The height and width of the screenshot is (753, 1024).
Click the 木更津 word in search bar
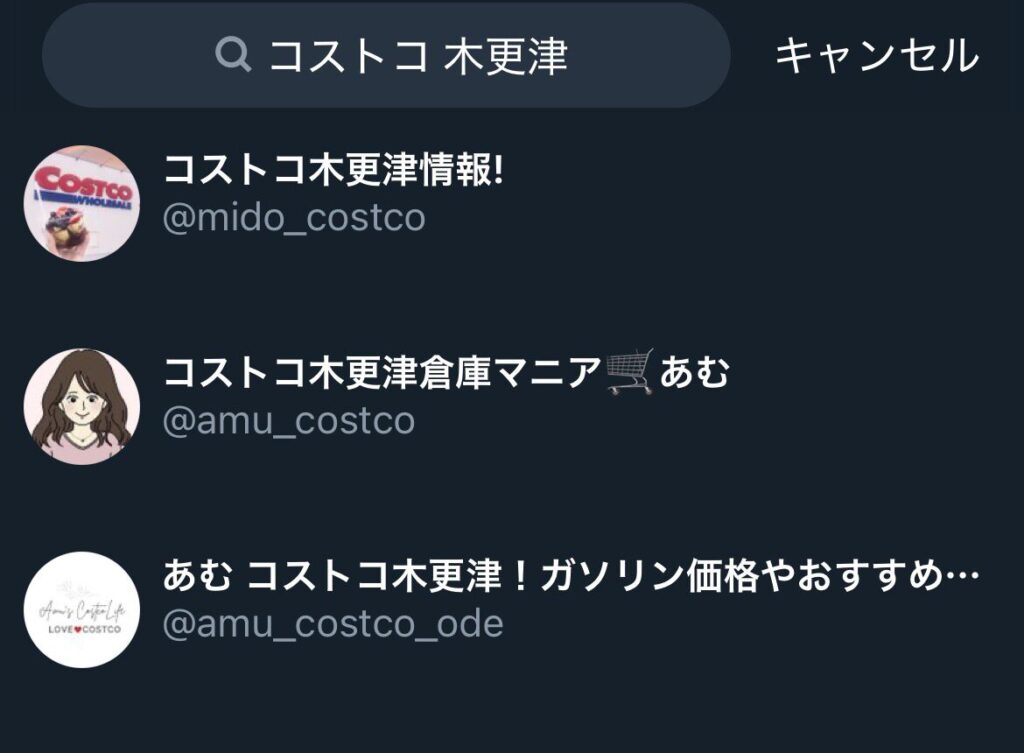pos(506,56)
